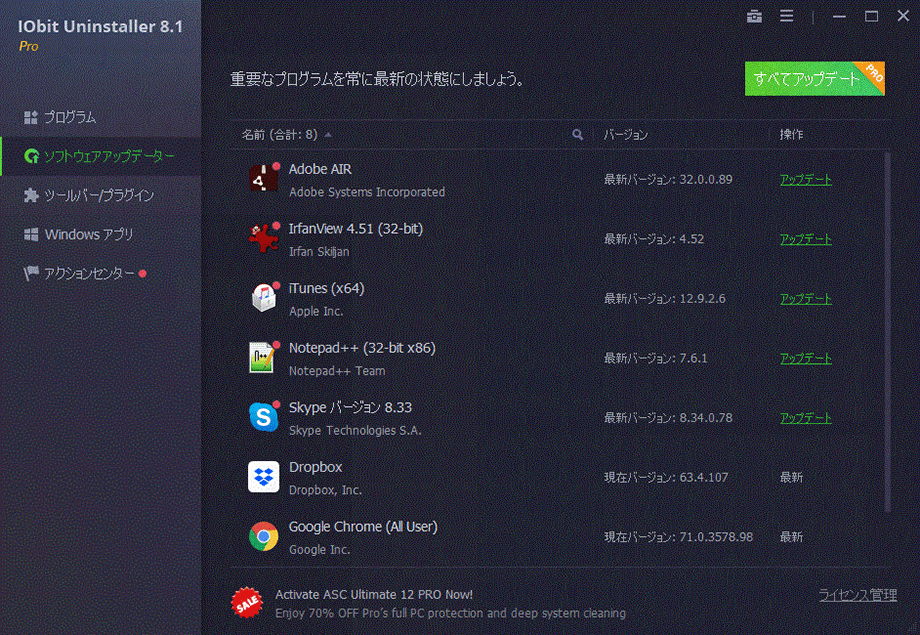
Task: Sort list by 名前 column header
Action: click(279, 135)
